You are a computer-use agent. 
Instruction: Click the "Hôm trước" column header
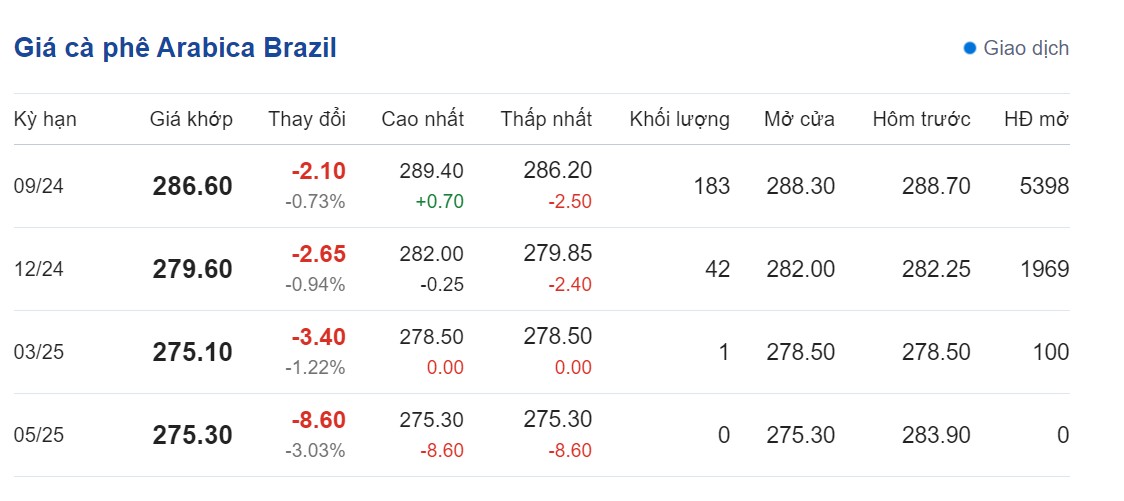921,120
